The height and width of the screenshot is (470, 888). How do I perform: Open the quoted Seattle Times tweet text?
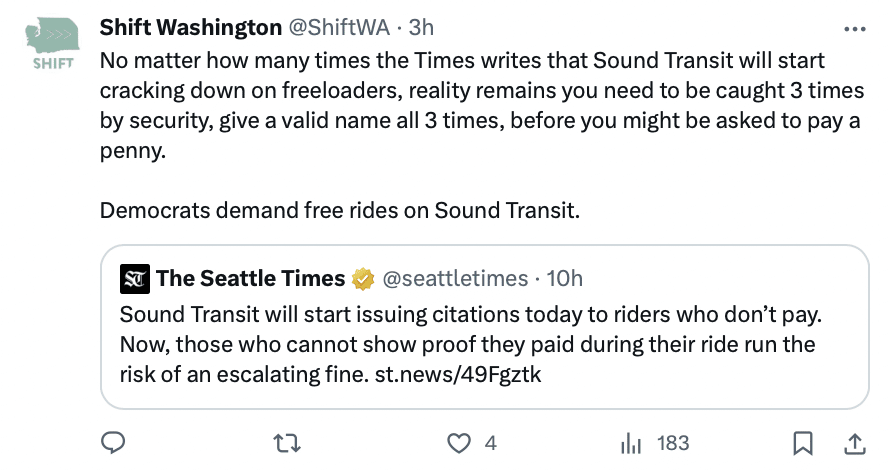pos(468,344)
